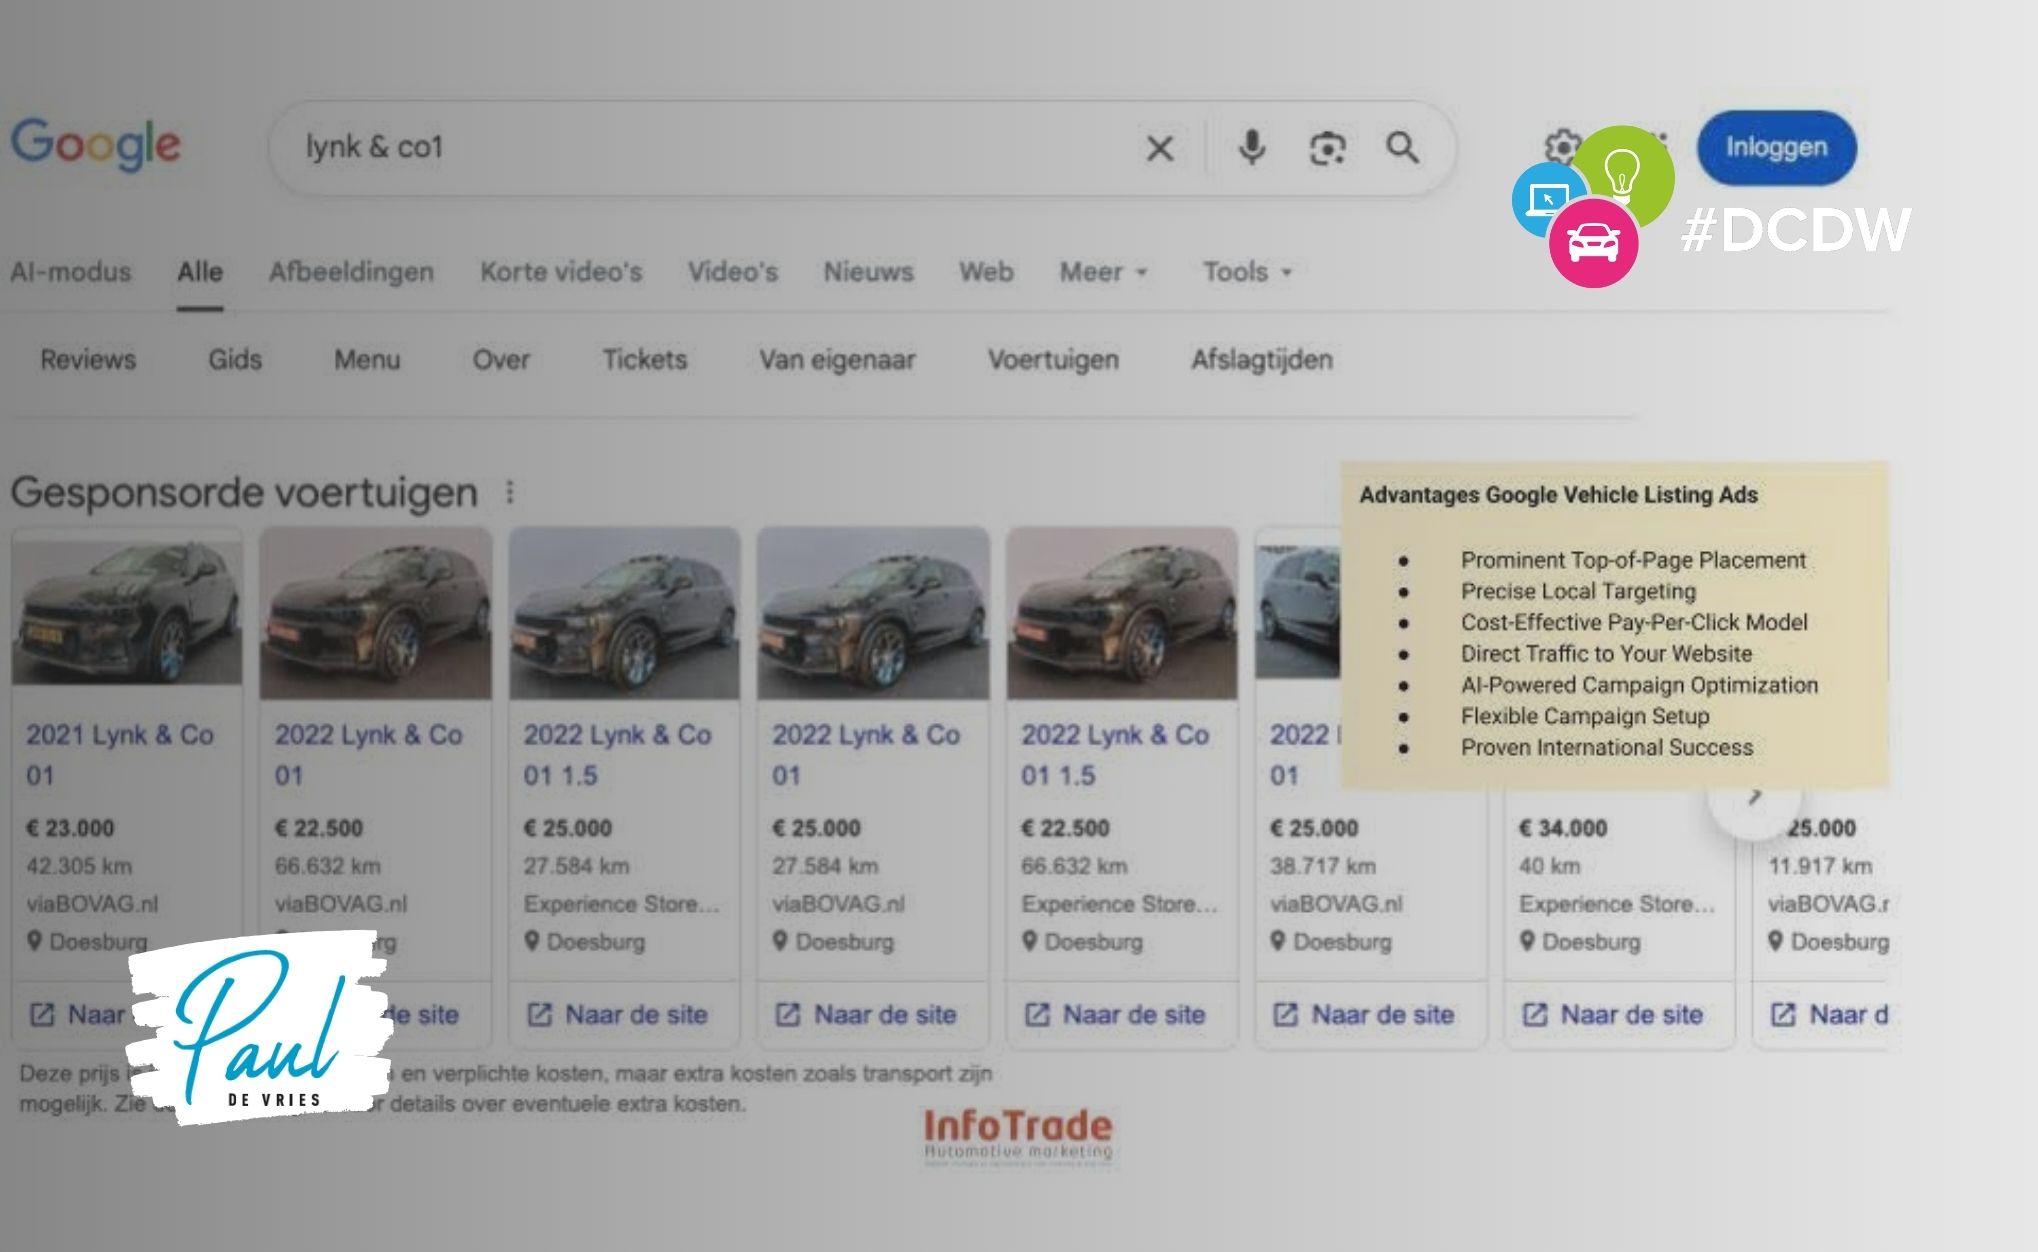The width and height of the screenshot is (2038, 1252).
Task: Switch to the Afbeeldingen tab
Action: pos(351,272)
